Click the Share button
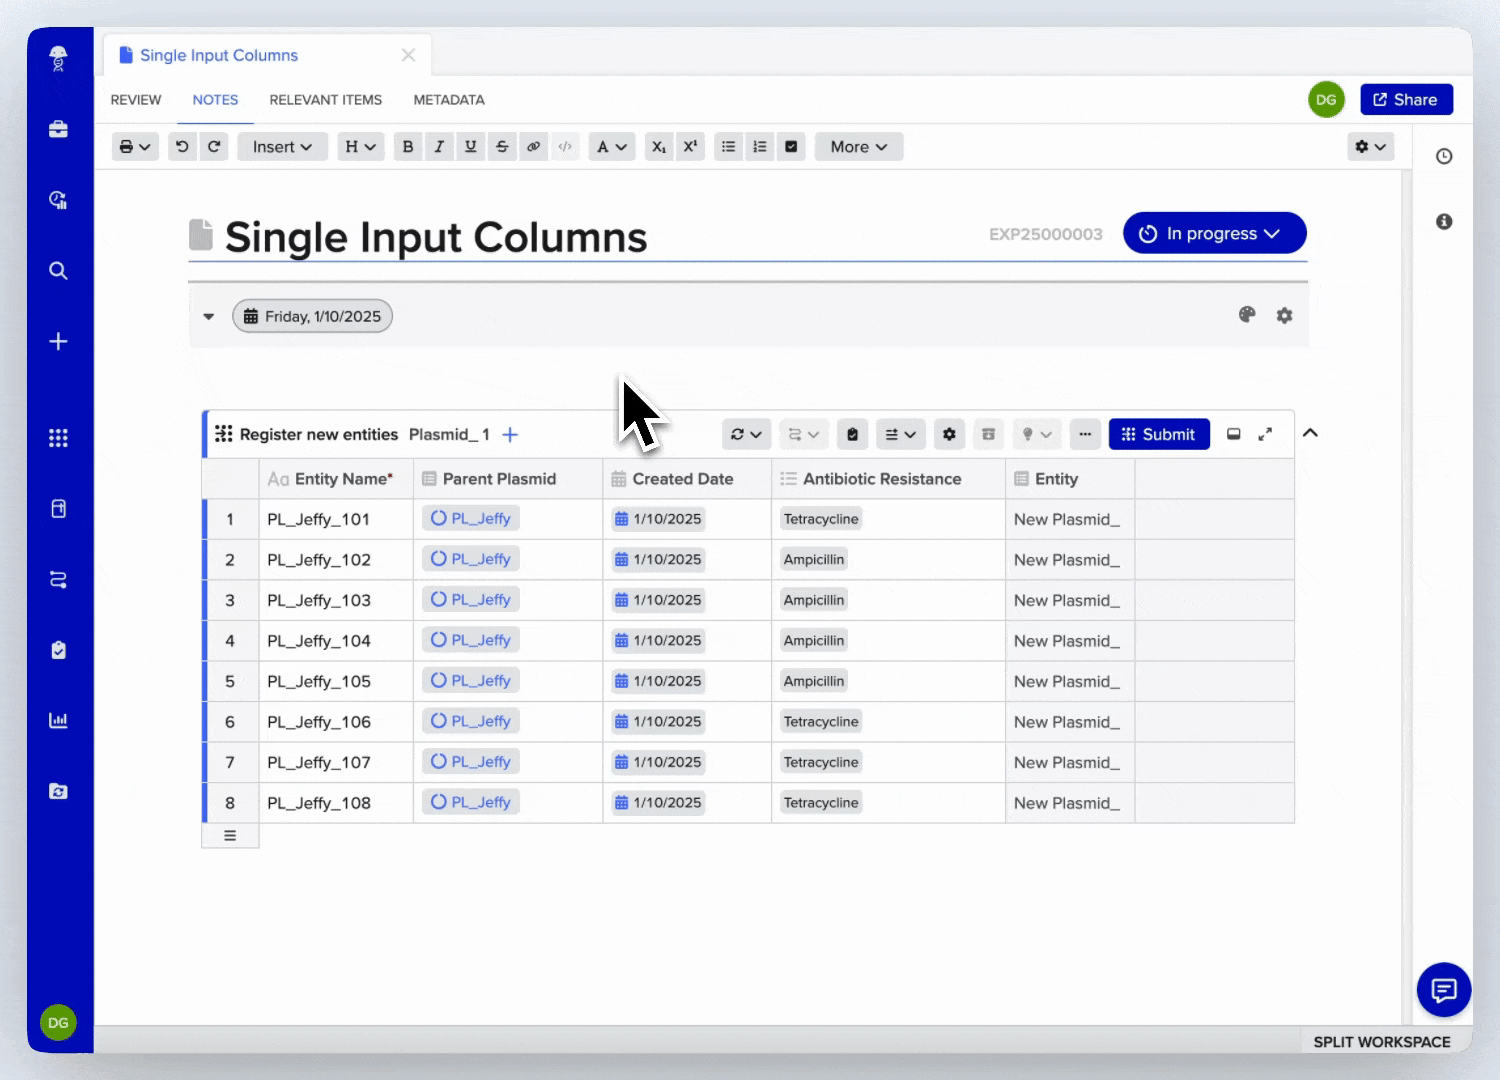1500x1080 pixels. [1406, 100]
